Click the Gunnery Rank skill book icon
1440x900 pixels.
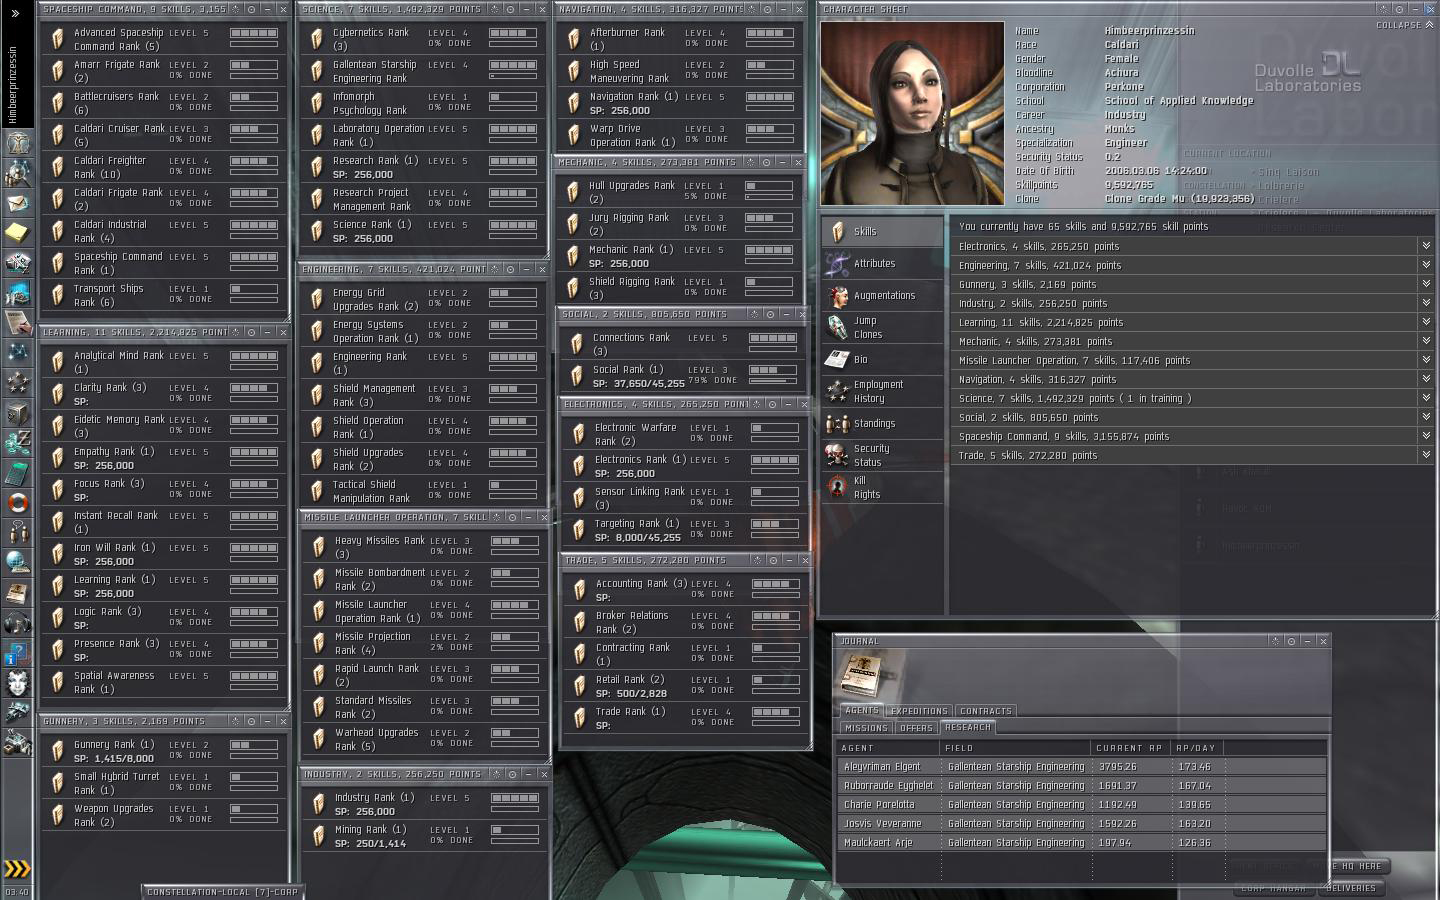[59, 750]
